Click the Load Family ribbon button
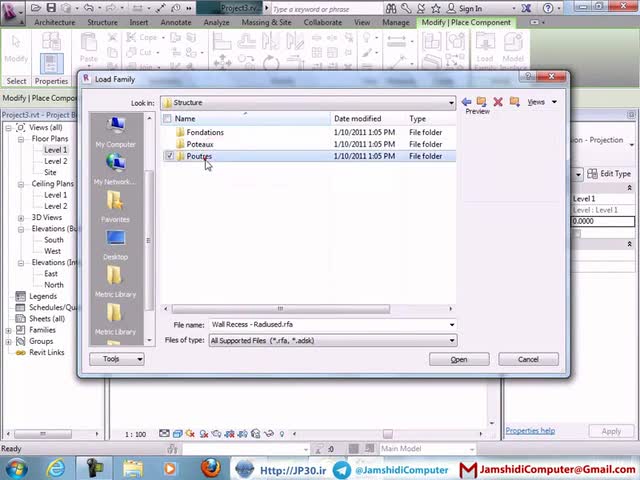 485,51
